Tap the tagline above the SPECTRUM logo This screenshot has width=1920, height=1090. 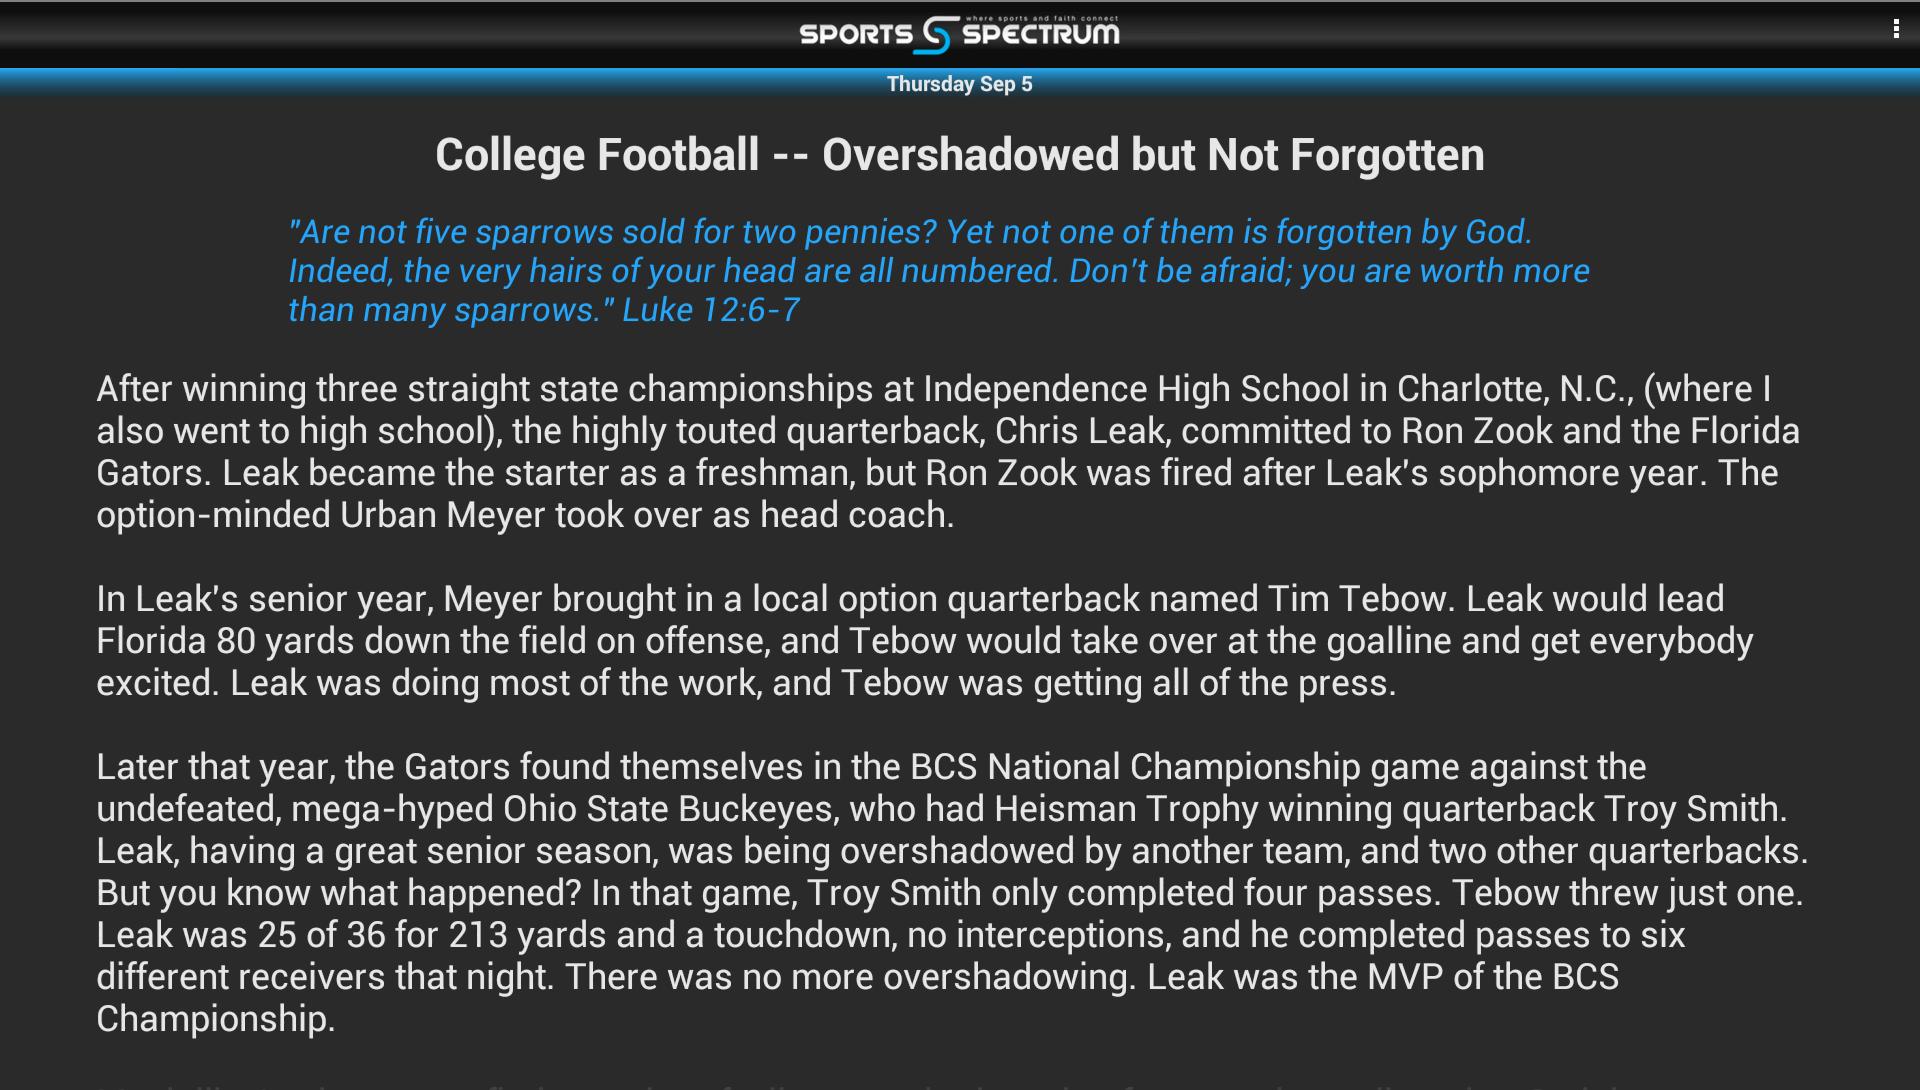click(1041, 18)
